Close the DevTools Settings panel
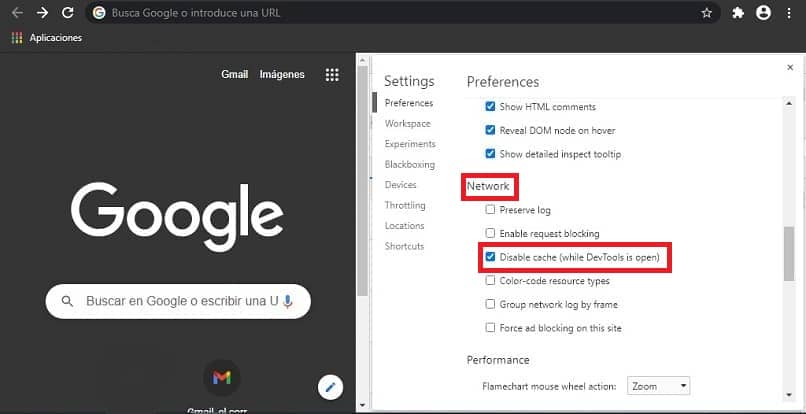806x414 pixels. point(790,67)
